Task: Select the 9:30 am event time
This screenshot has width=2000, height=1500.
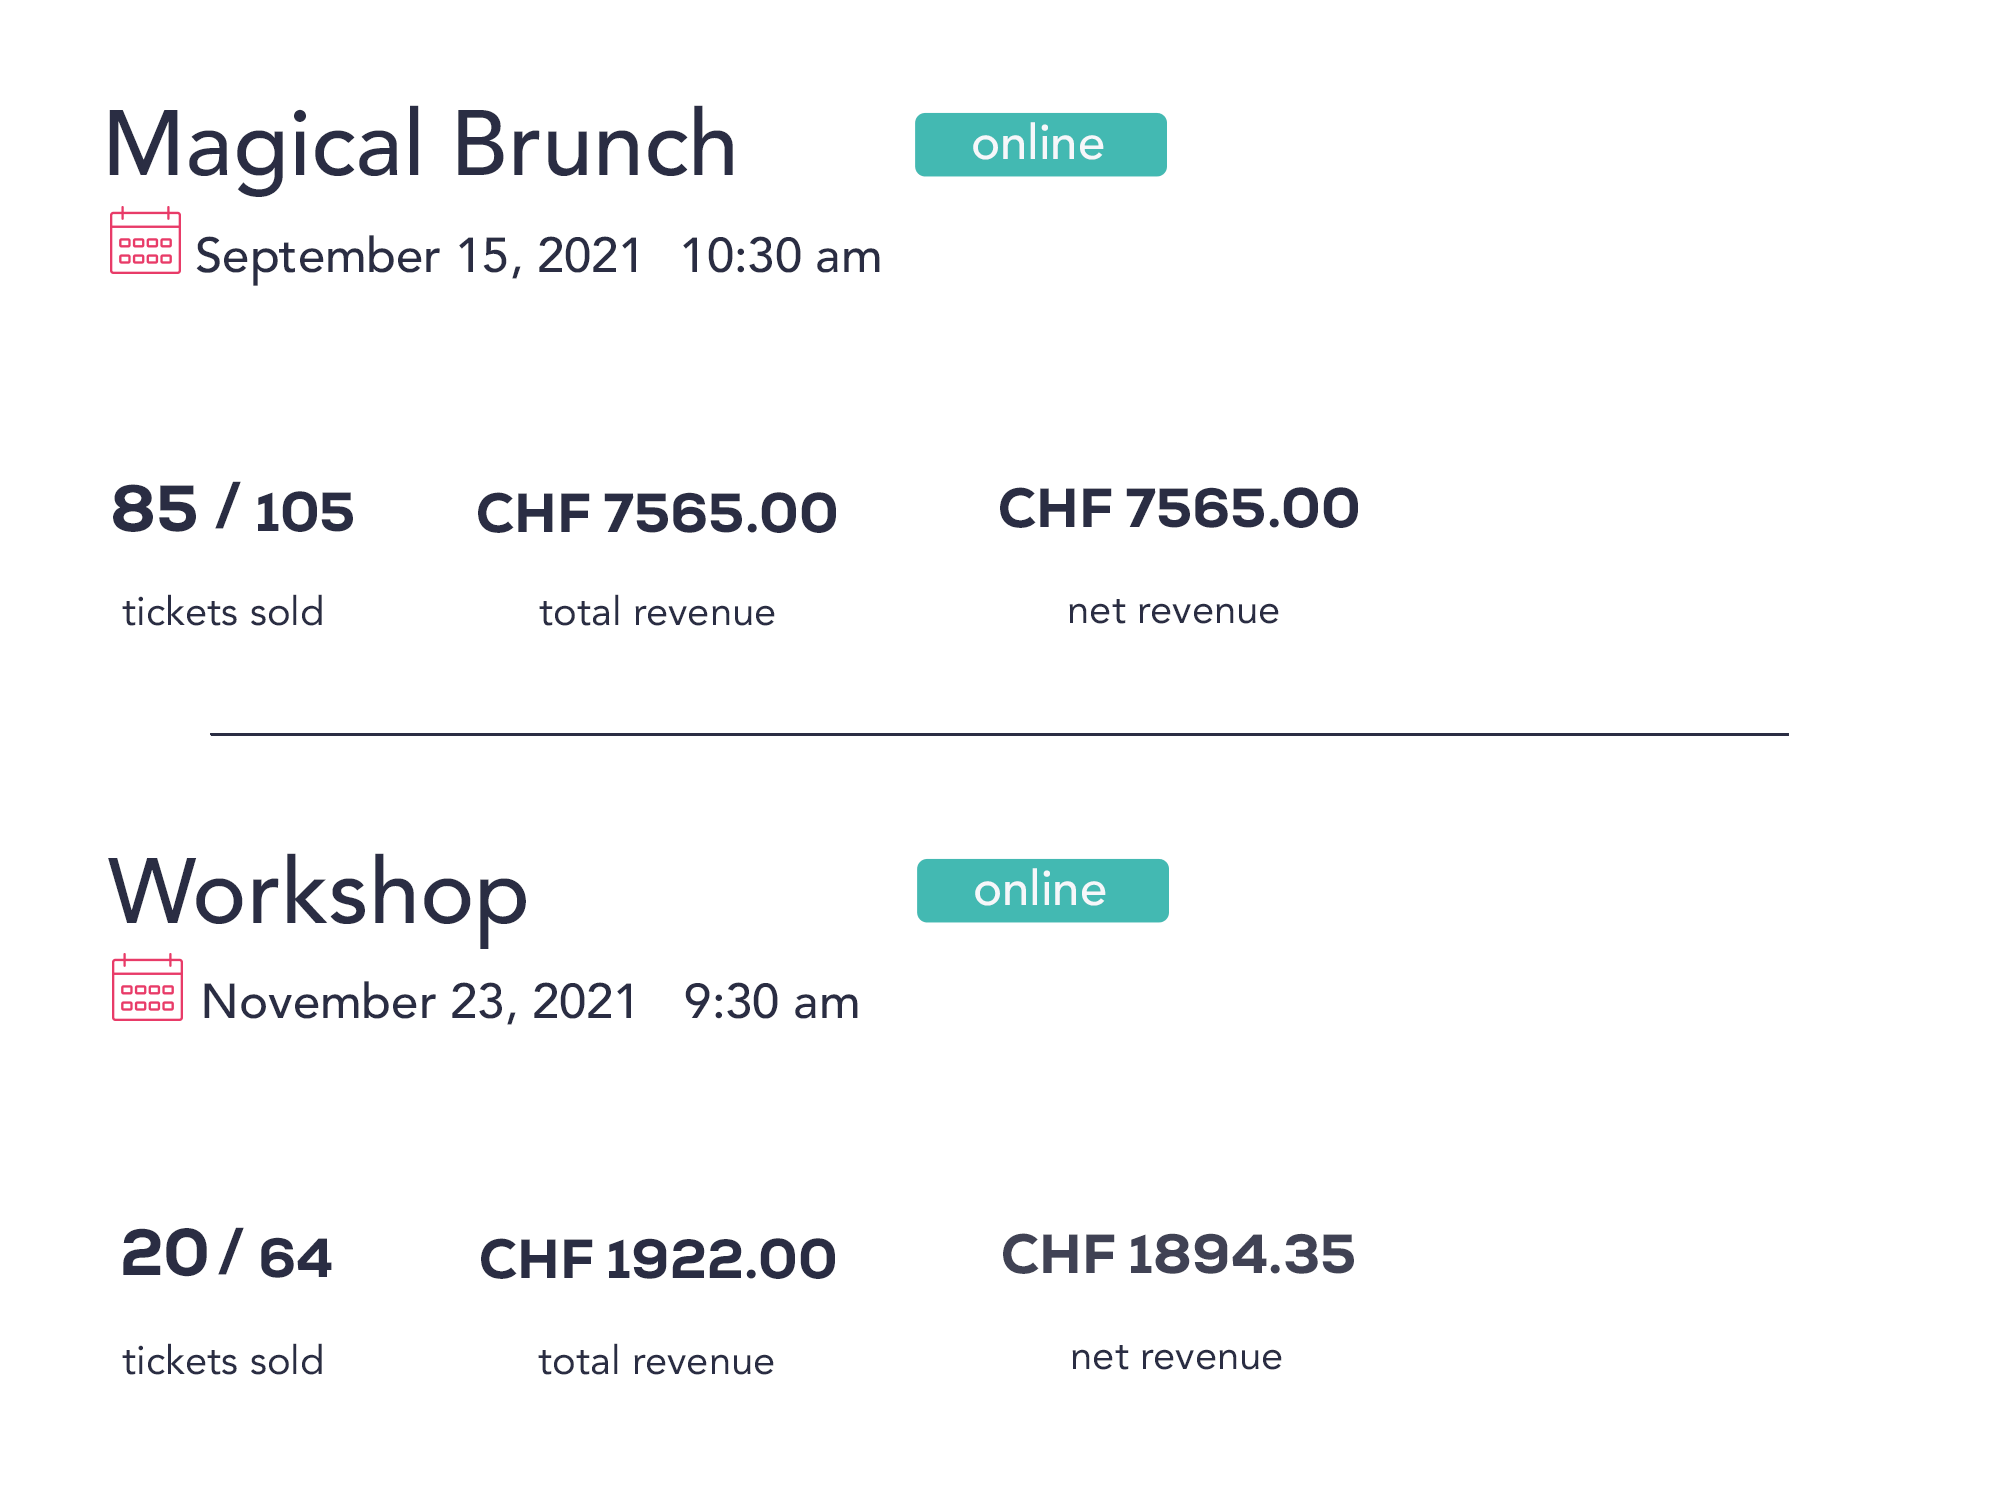Action: click(771, 1002)
